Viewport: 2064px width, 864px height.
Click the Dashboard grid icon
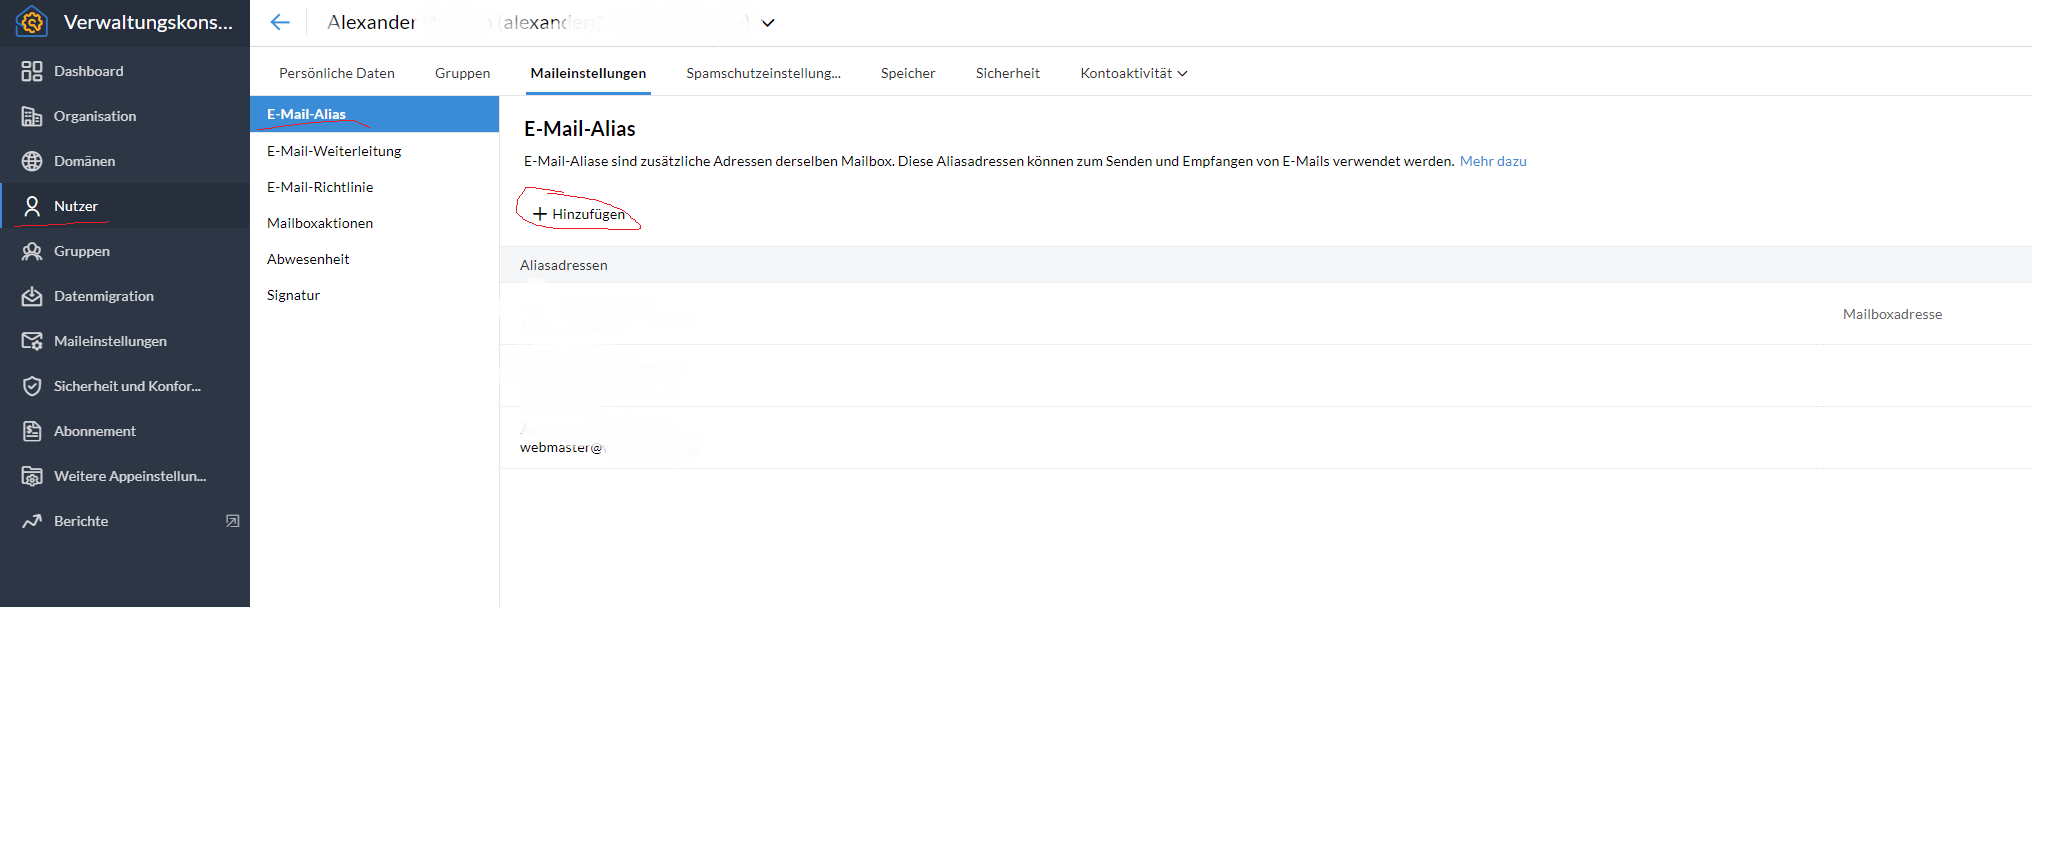32,71
